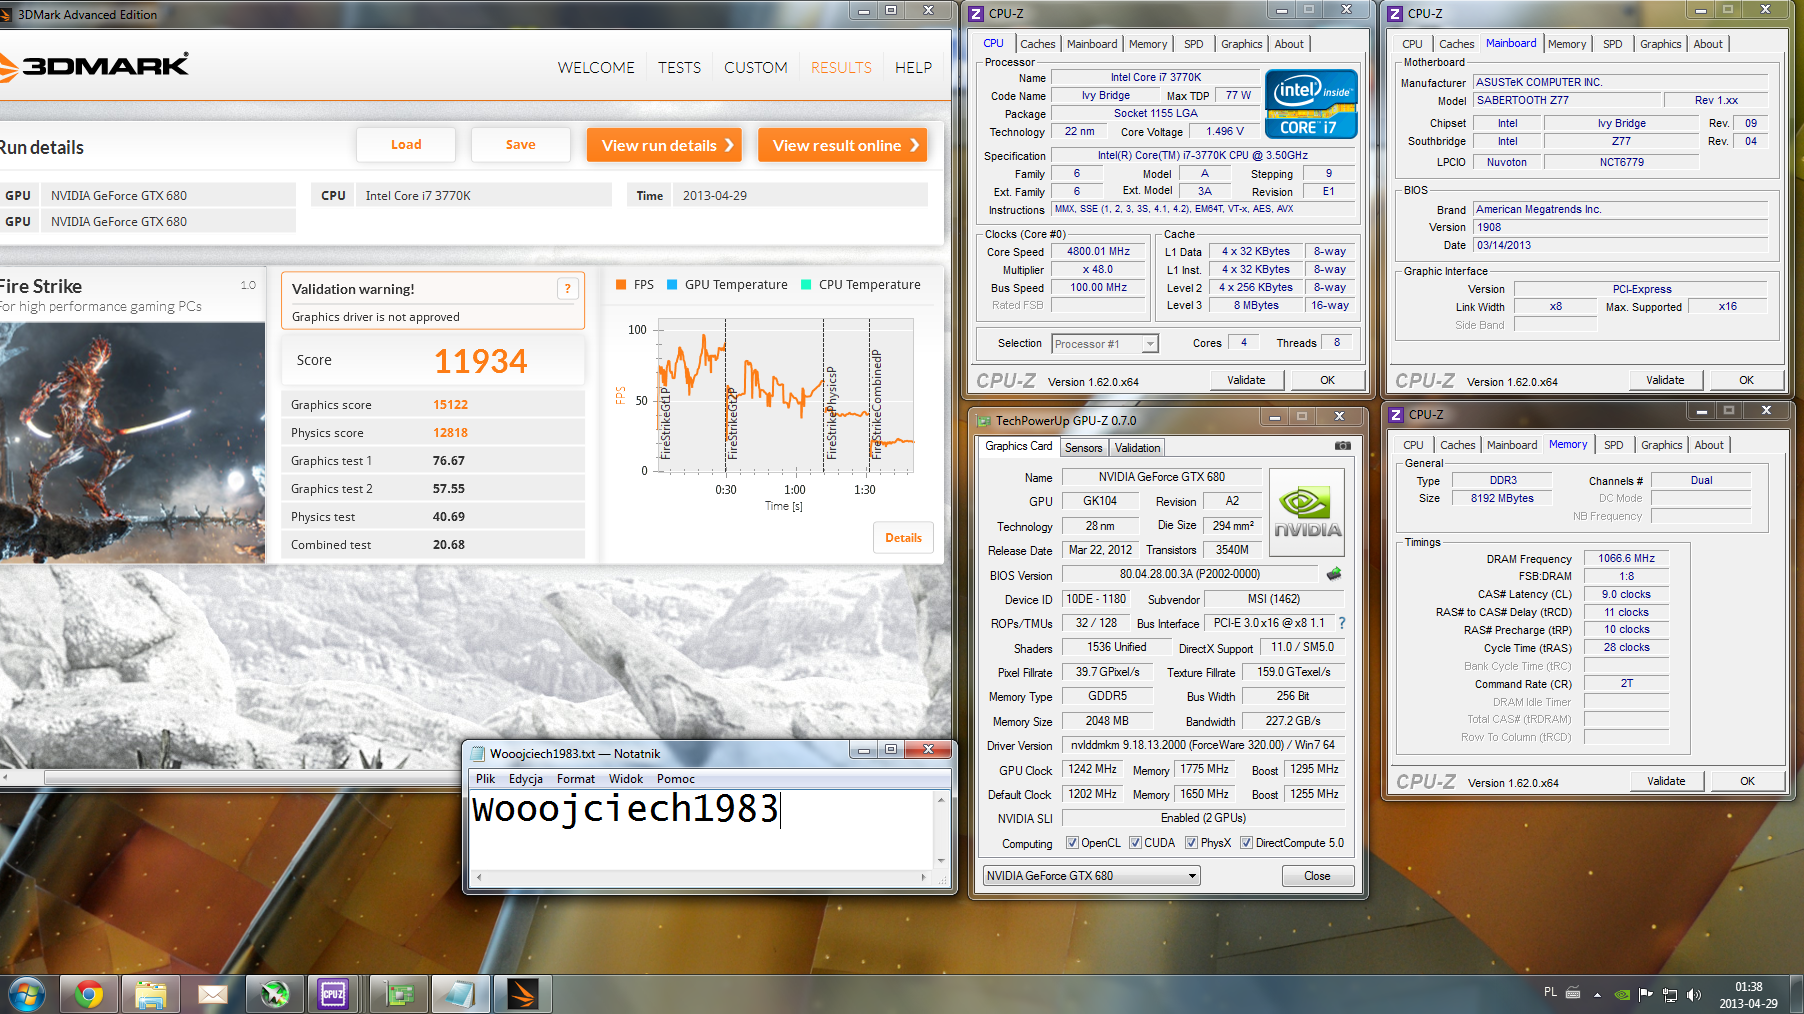1804x1014 pixels.
Task: Click the NVIDIA tray icon
Action: [1622, 994]
